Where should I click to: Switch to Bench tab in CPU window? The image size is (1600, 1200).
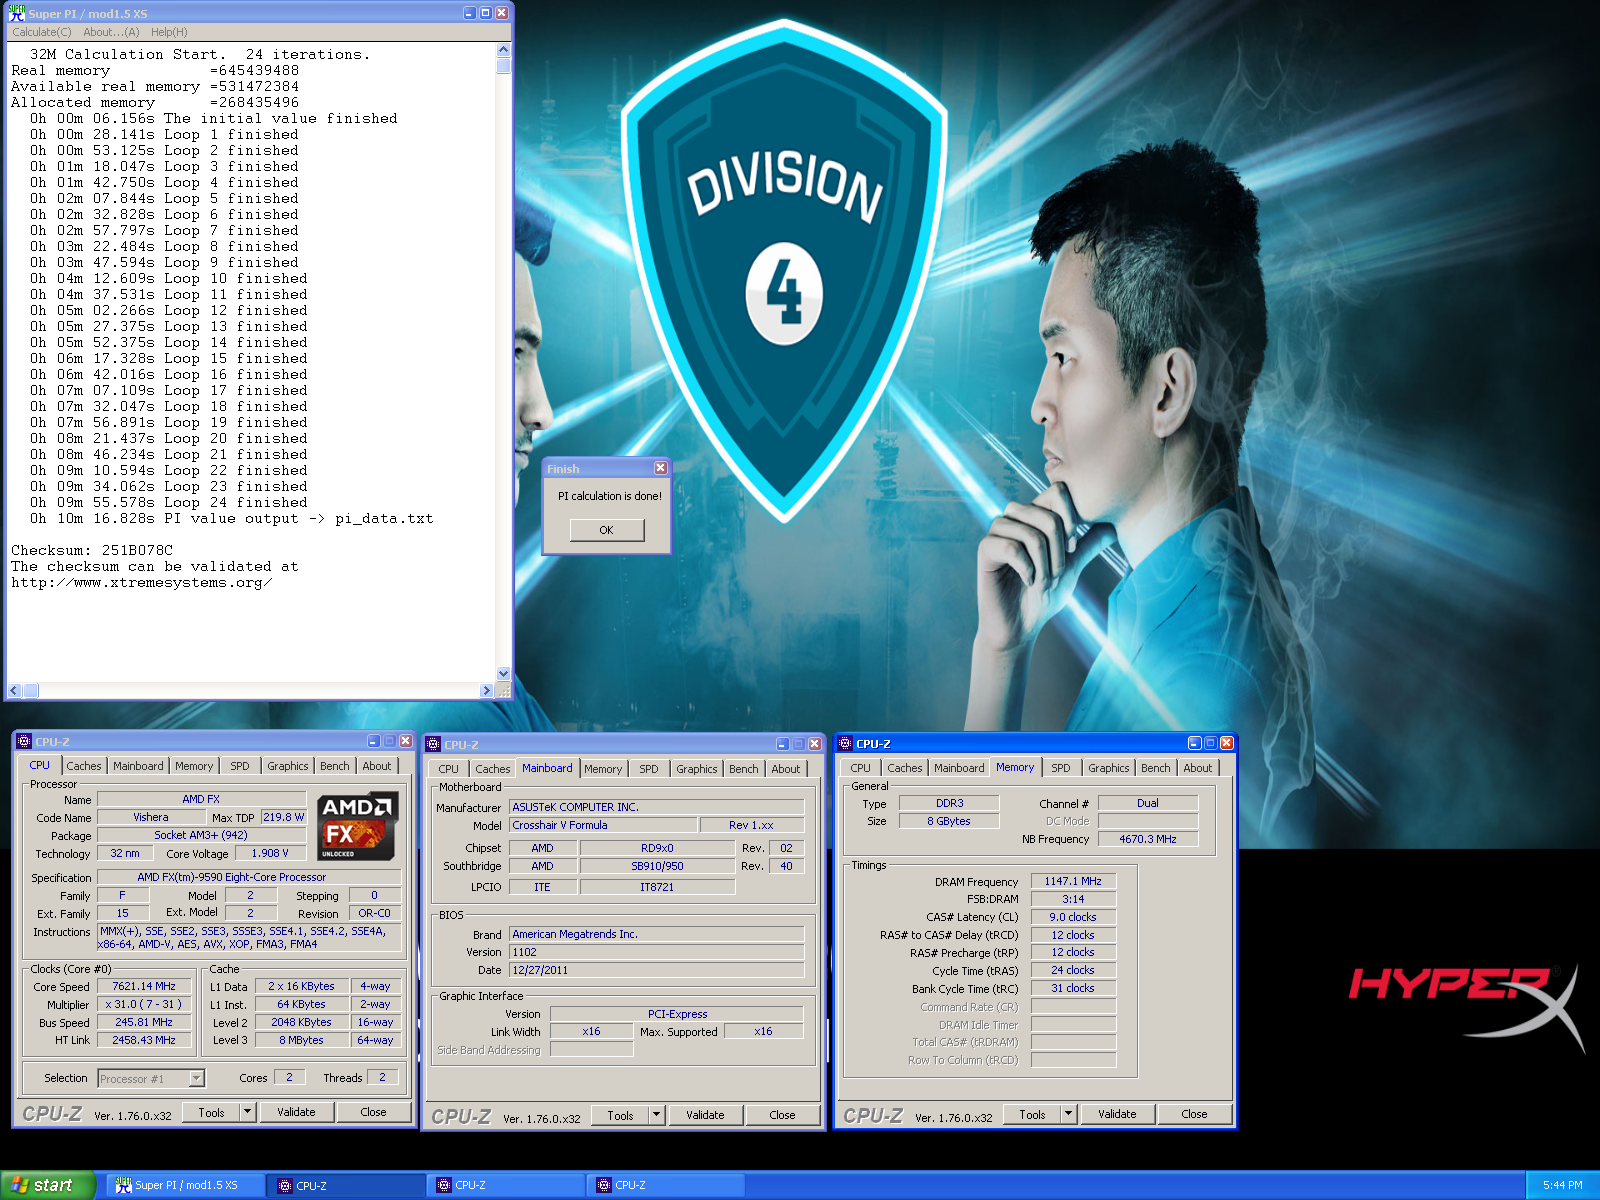coord(335,766)
